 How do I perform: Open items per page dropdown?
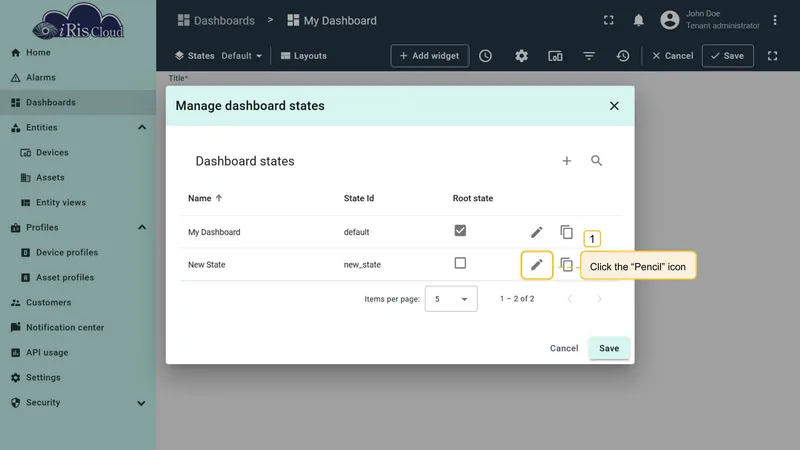point(451,299)
